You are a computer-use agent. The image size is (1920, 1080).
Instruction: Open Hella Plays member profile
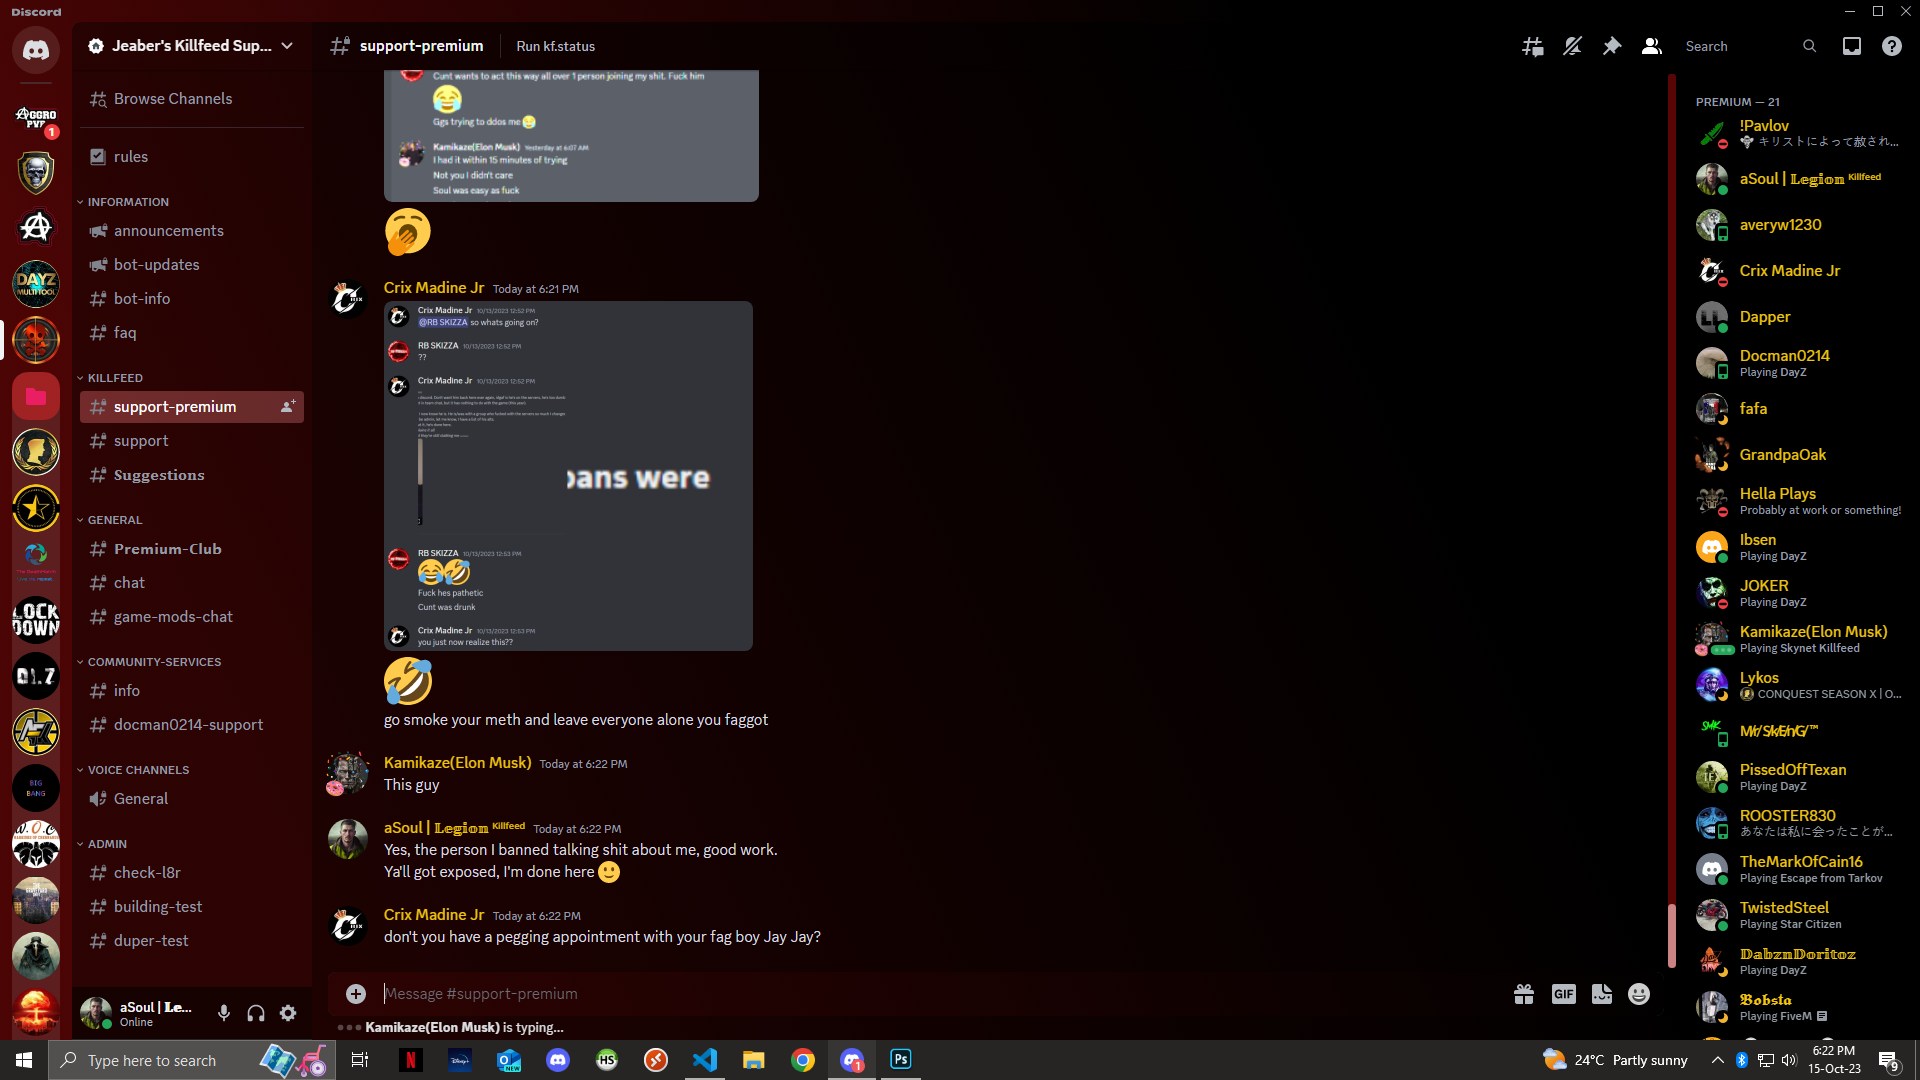click(1799, 501)
